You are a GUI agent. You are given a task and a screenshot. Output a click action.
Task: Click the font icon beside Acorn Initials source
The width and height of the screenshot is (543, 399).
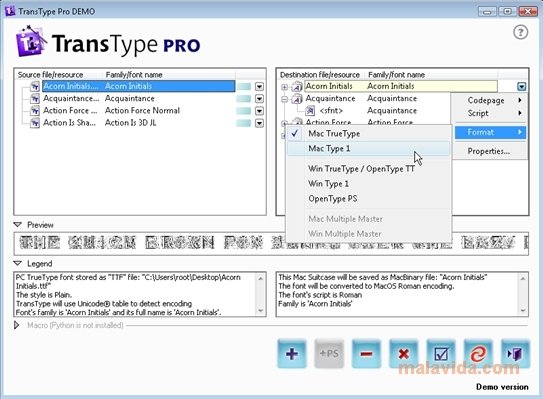(x=35, y=86)
